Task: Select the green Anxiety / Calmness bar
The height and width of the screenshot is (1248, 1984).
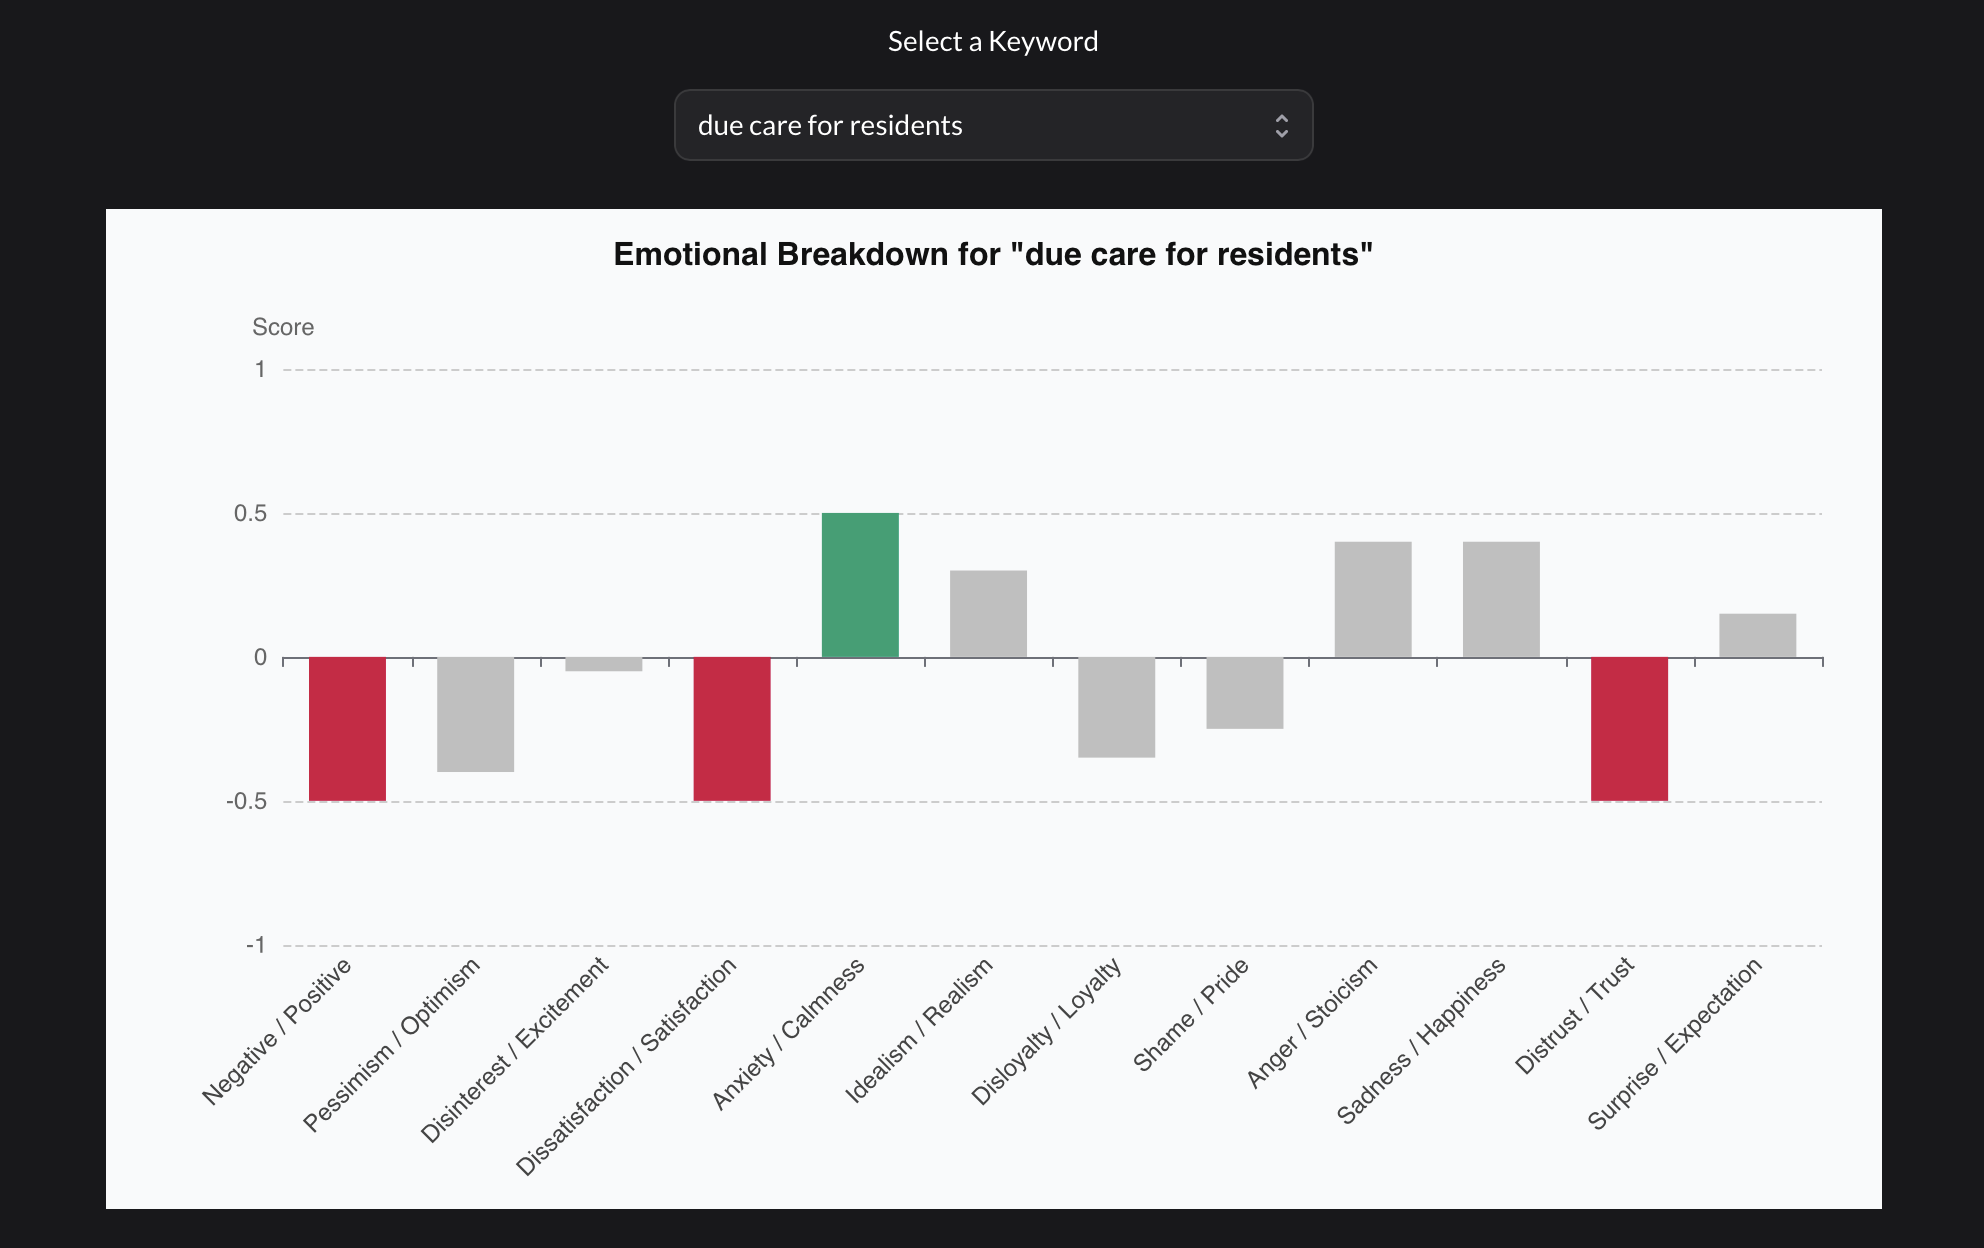Action: pyautogui.click(x=860, y=585)
